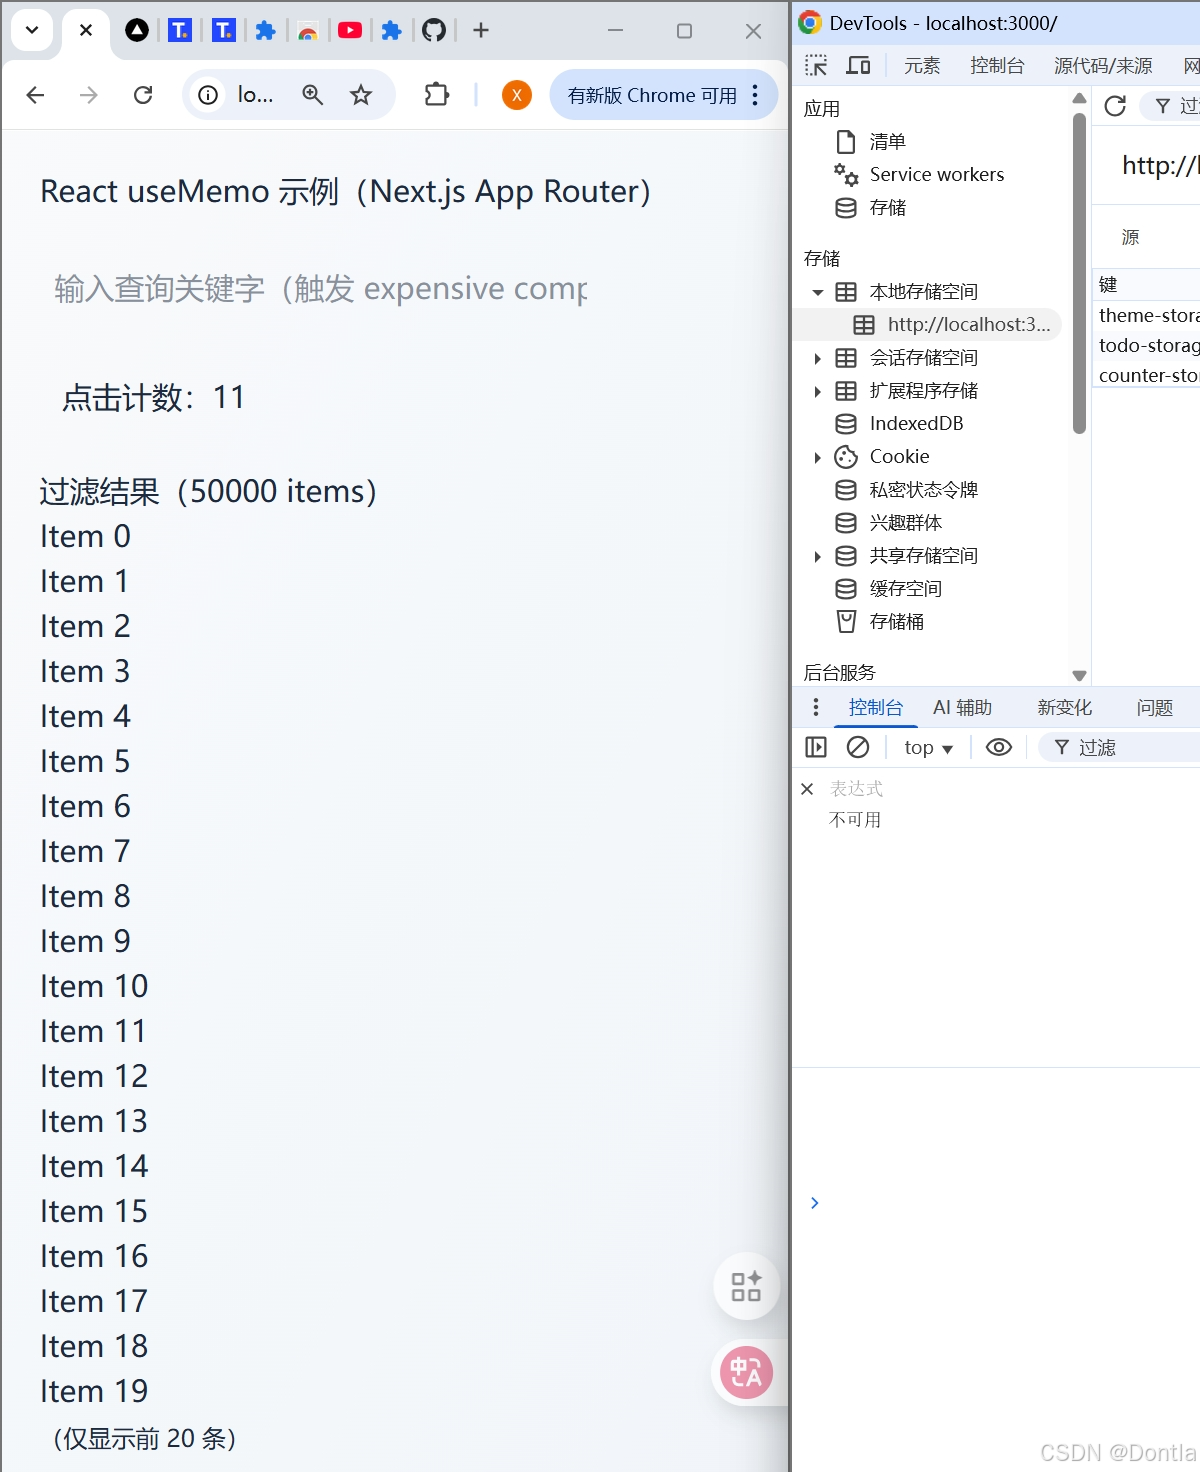
Task: Open the drawer three-dot menu
Action: (816, 708)
